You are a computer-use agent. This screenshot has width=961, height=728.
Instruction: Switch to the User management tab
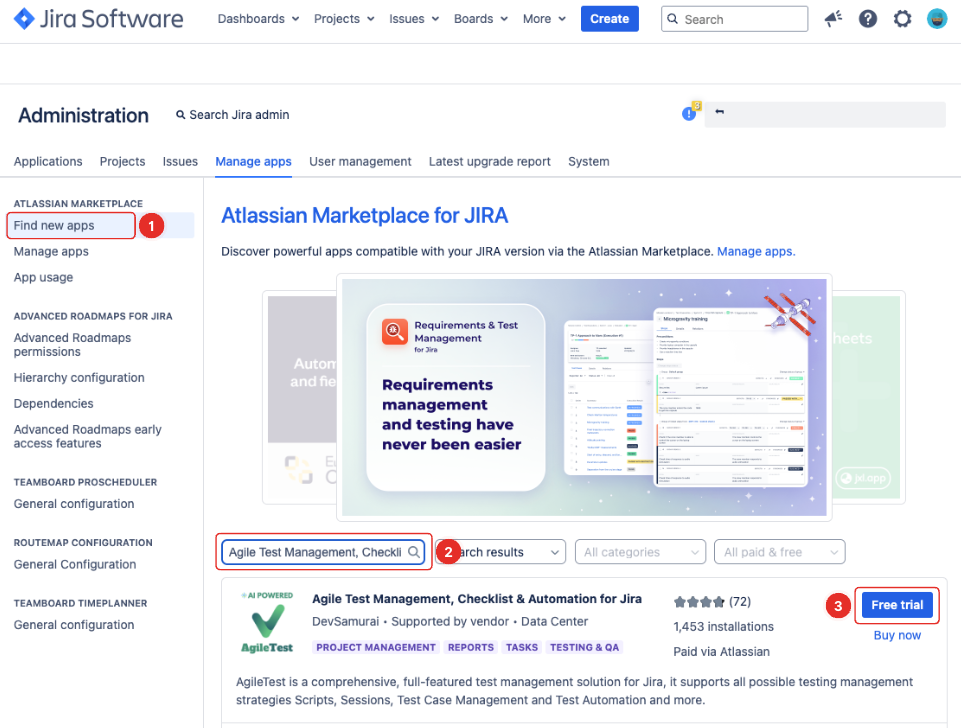tap(360, 161)
